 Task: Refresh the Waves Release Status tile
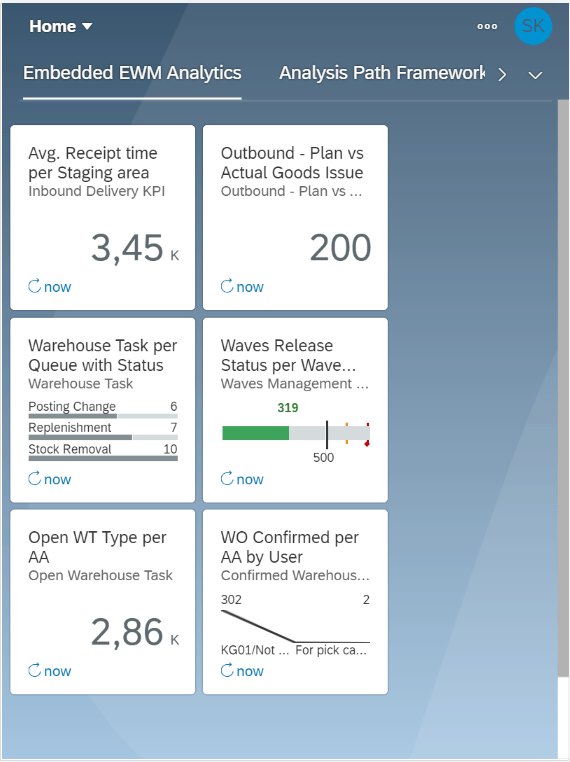click(227, 479)
